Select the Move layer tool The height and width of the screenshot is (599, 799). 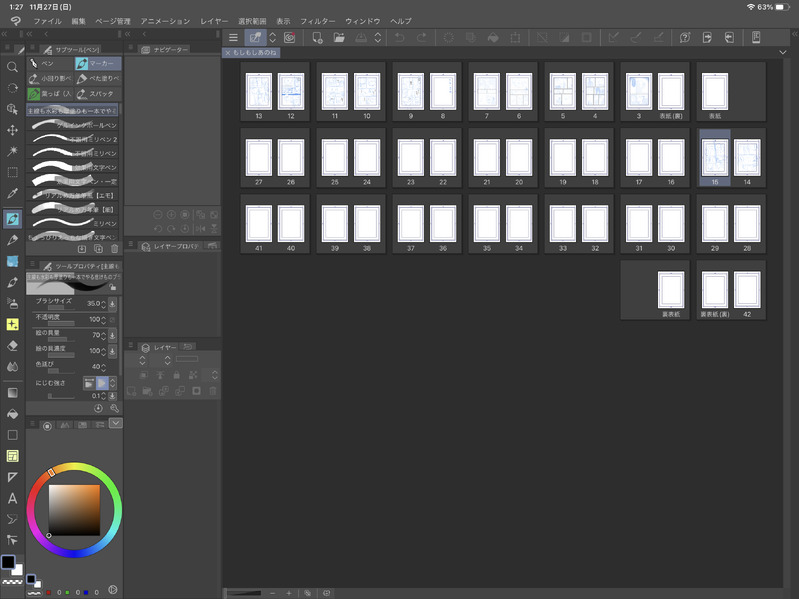12,130
